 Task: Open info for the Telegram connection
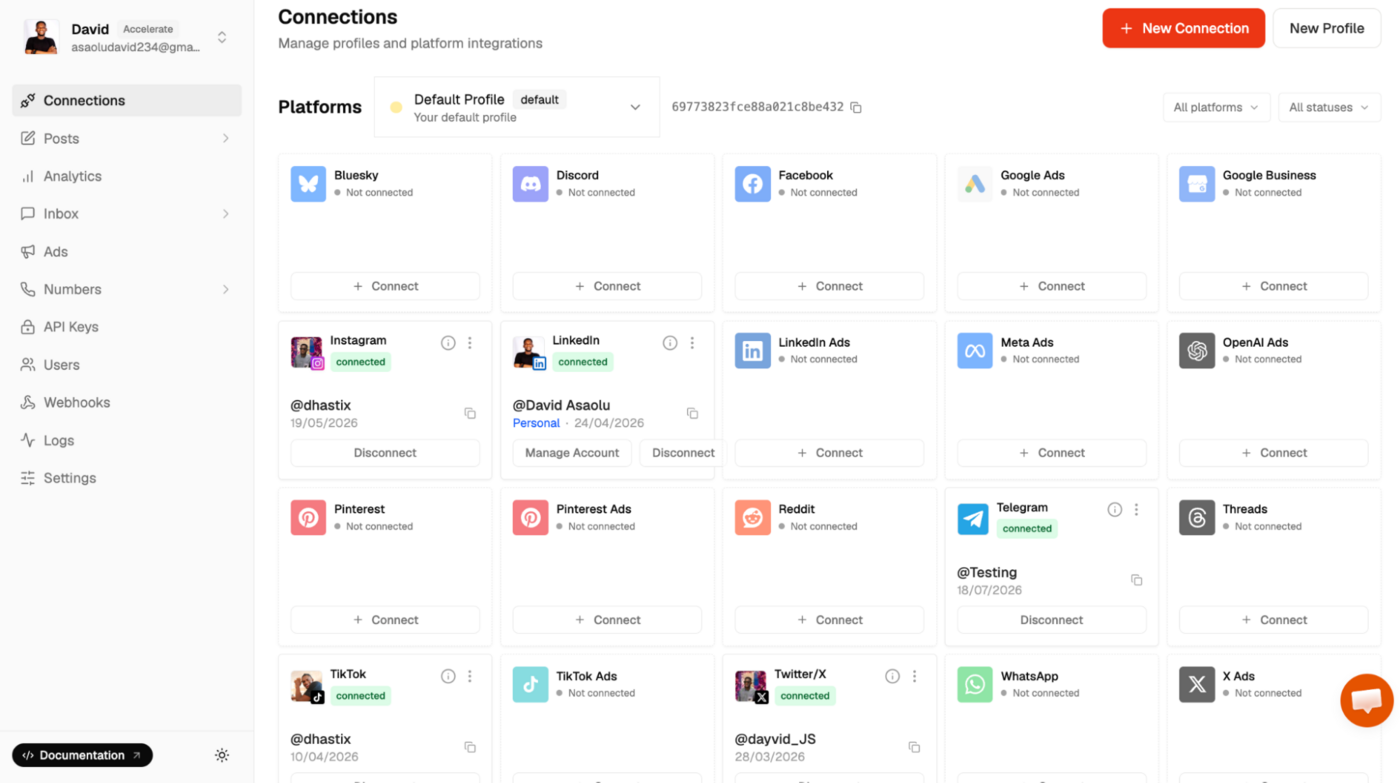tap(1114, 510)
